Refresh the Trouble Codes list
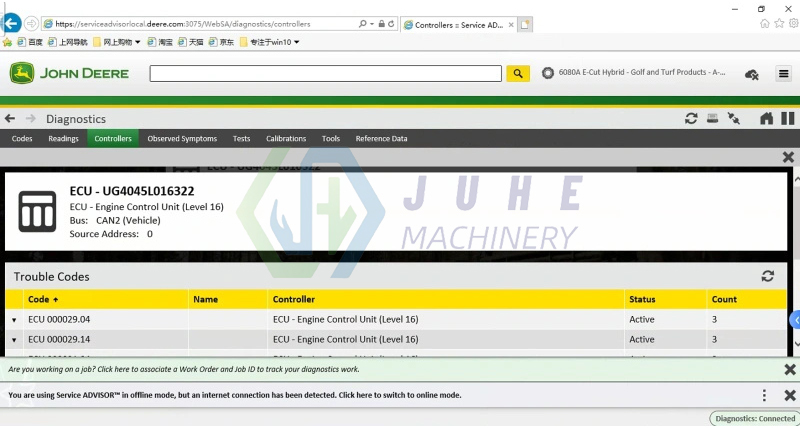The width and height of the screenshot is (800, 428). coord(767,276)
